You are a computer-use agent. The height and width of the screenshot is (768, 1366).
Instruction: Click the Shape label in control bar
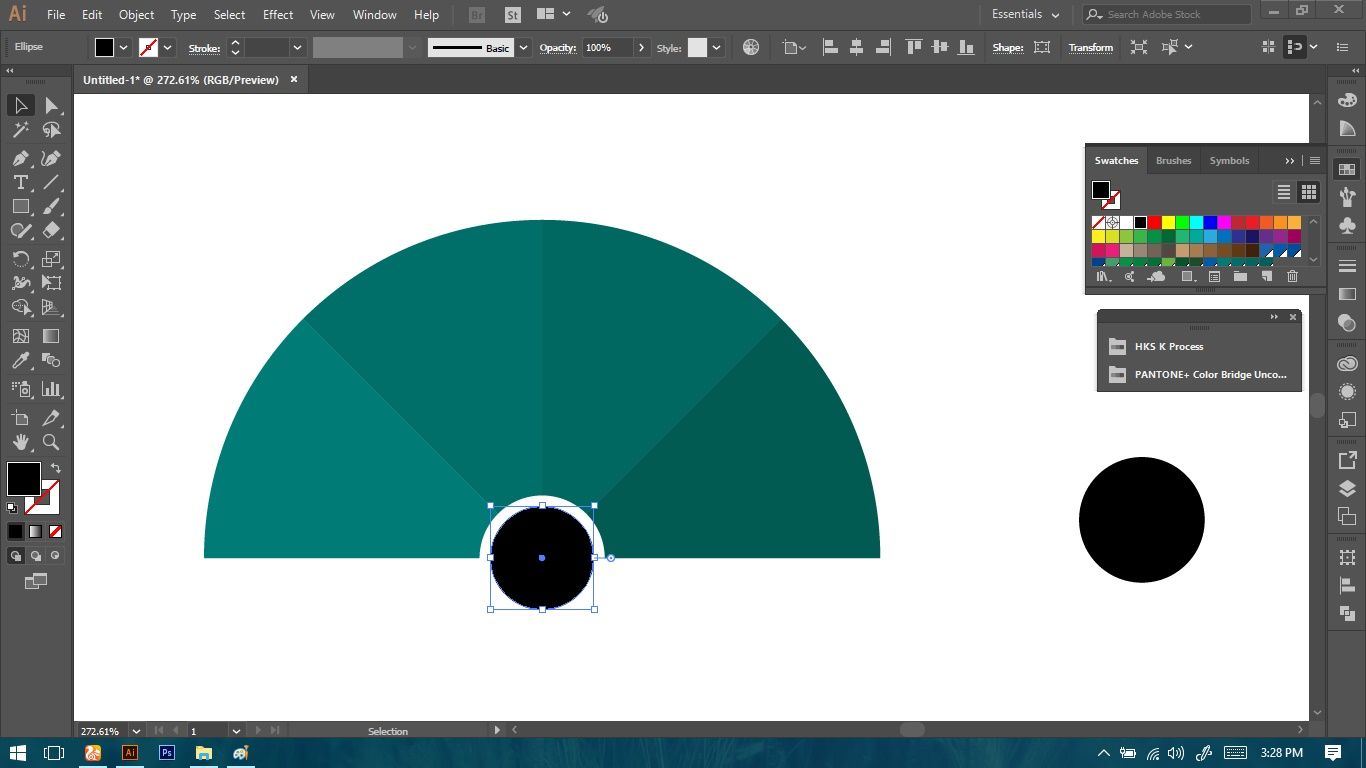tap(1008, 47)
